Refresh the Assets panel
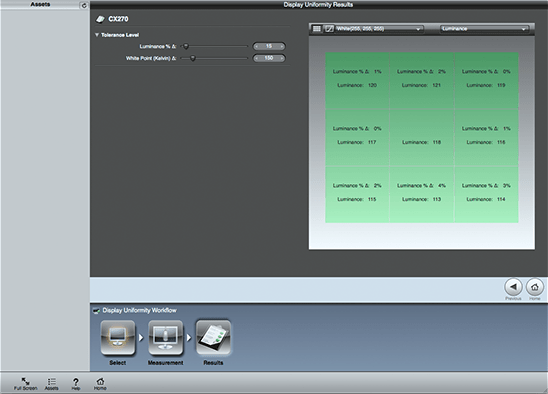 (x=84, y=5)
